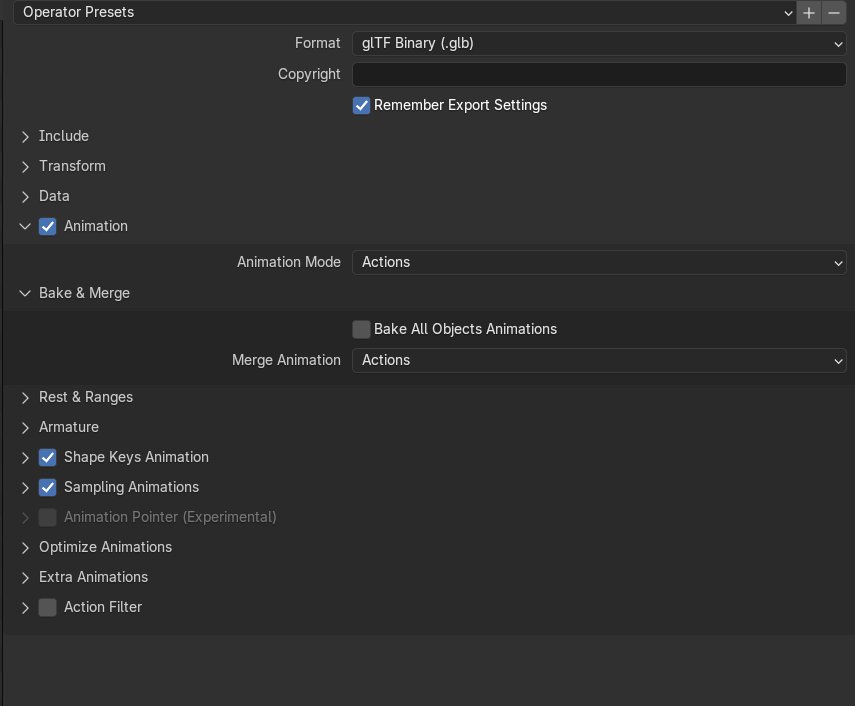
Task: Toggle the Shape Keys Animation checkbox
Action: click(48, 457)
